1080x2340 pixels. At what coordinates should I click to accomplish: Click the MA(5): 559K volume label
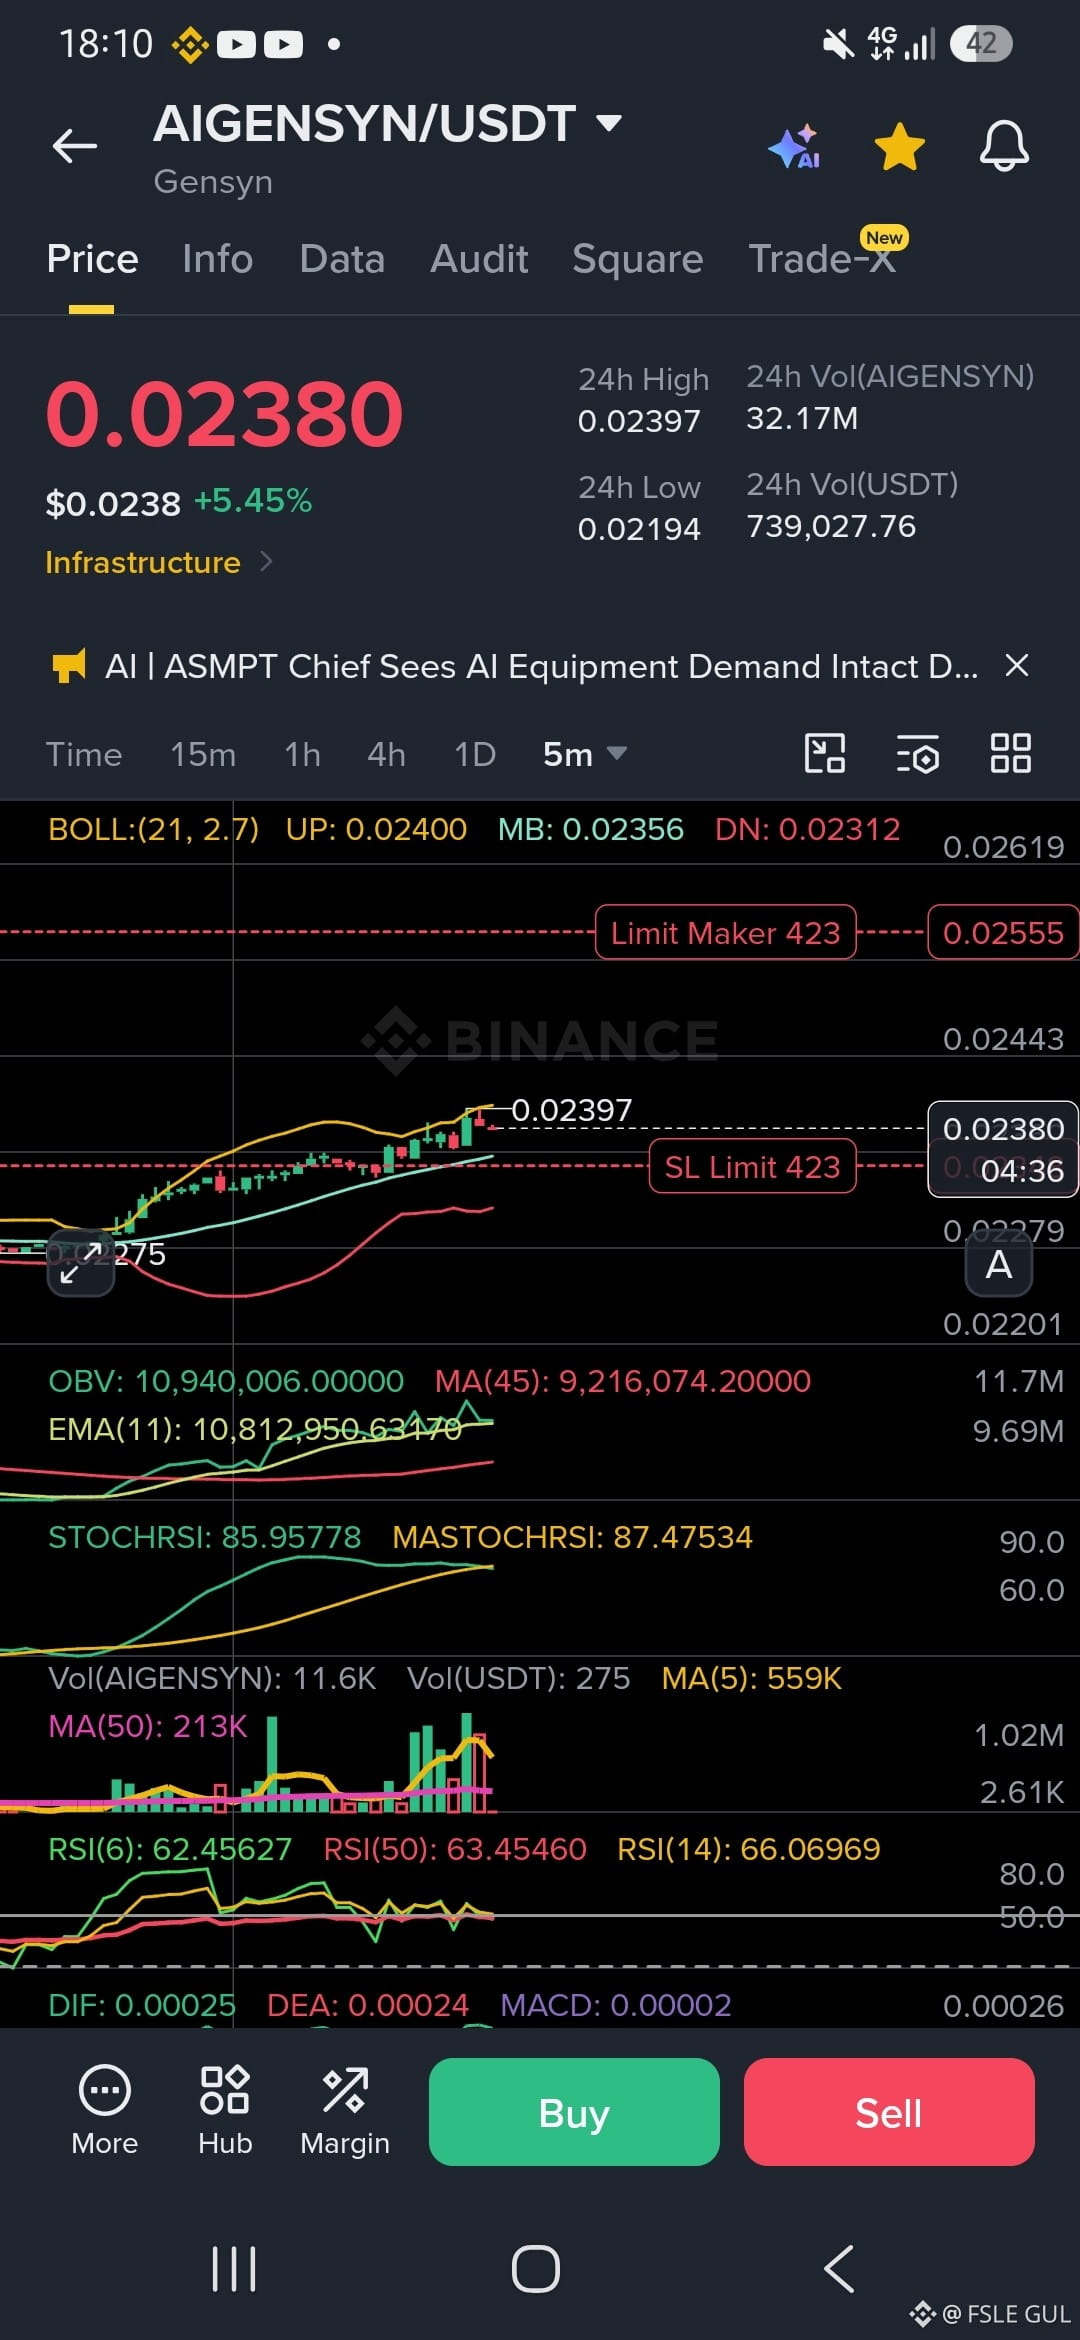tap(752, 1678)
